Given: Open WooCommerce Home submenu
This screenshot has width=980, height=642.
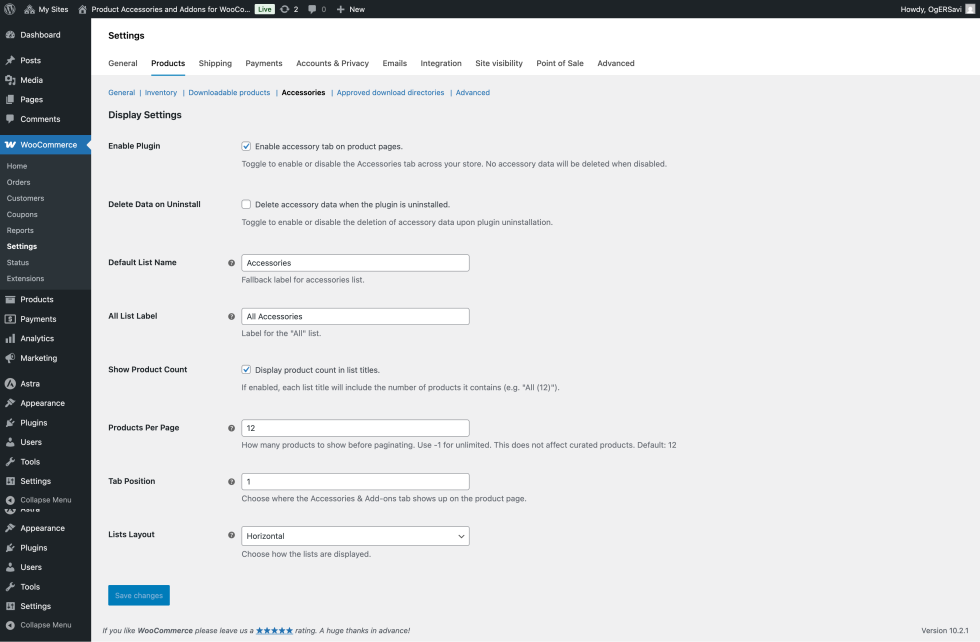Looking at the screenshot, I should tap(17, 166).
